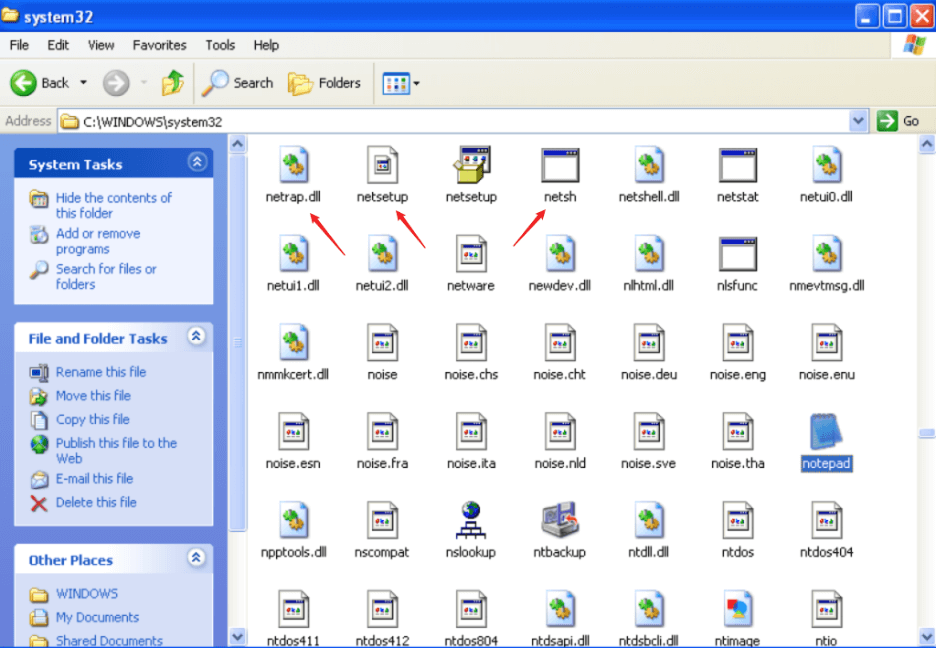Image resolution: width=936 pixels, height=648 pixels.
Task: Open My Documents in Other Places
Action: (x=97, y=618)
